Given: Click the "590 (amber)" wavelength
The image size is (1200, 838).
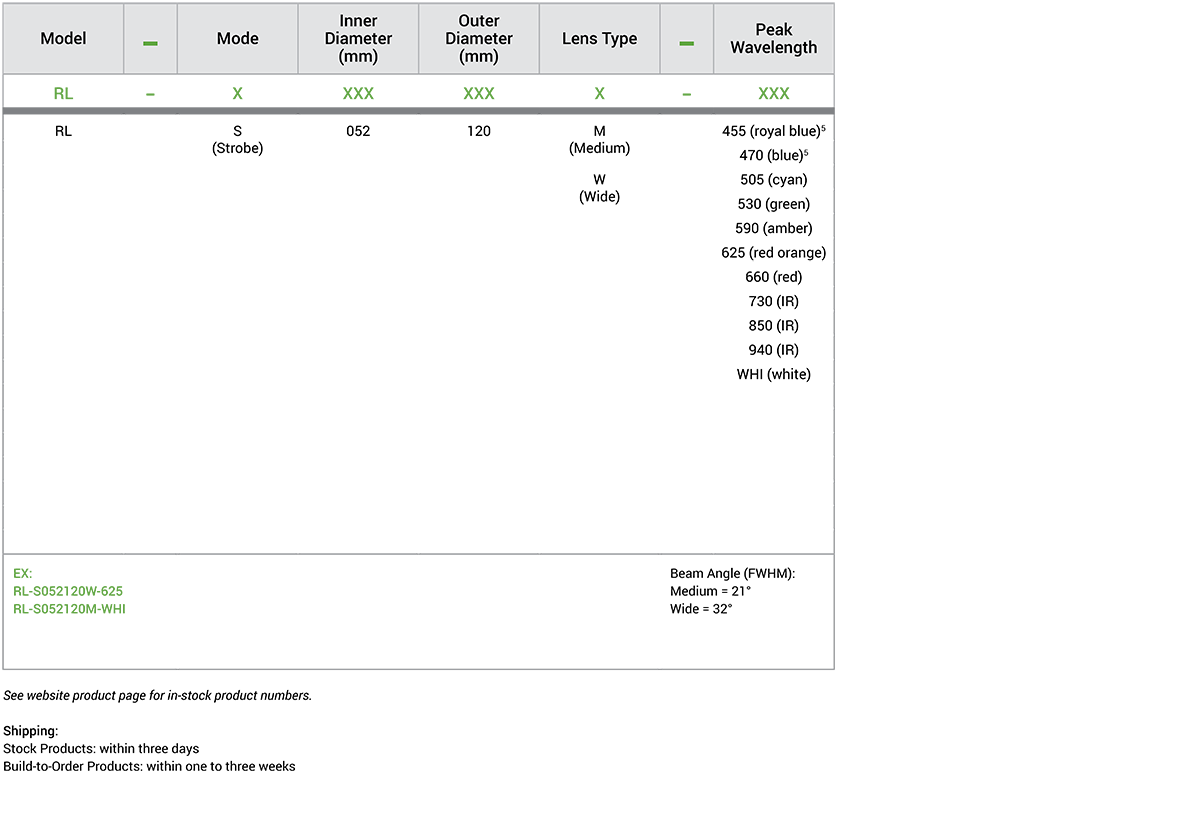Looking at the screenshot, I should point(774,228).
